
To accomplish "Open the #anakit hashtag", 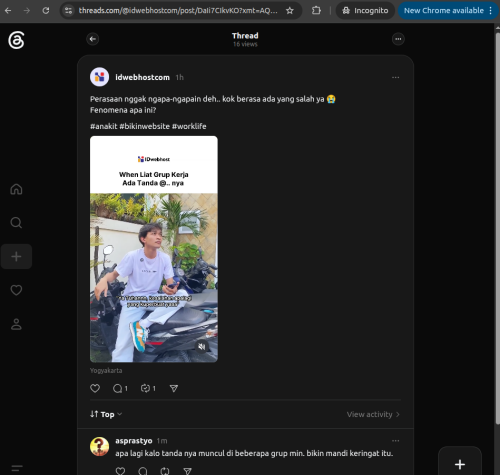I will [104, 126].
